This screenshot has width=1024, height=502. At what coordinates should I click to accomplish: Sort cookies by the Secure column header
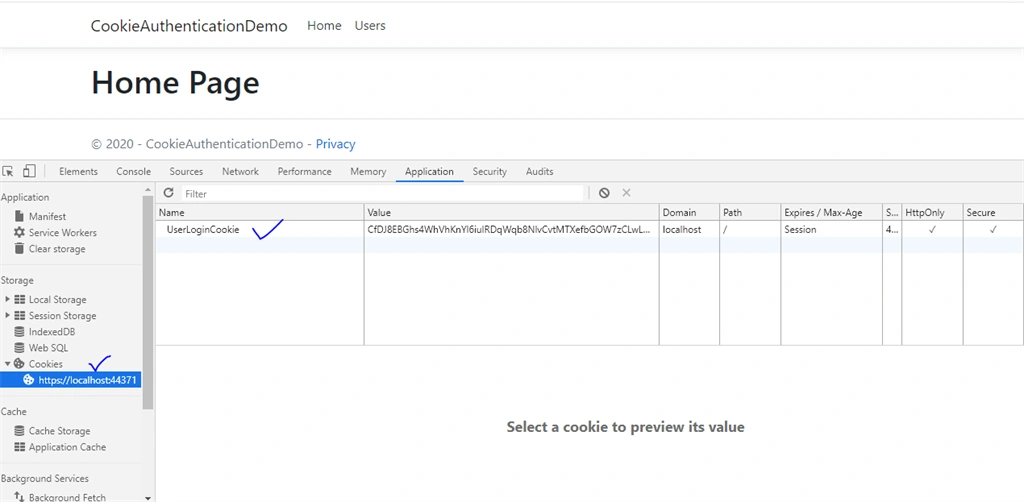[x=993, y=212]
